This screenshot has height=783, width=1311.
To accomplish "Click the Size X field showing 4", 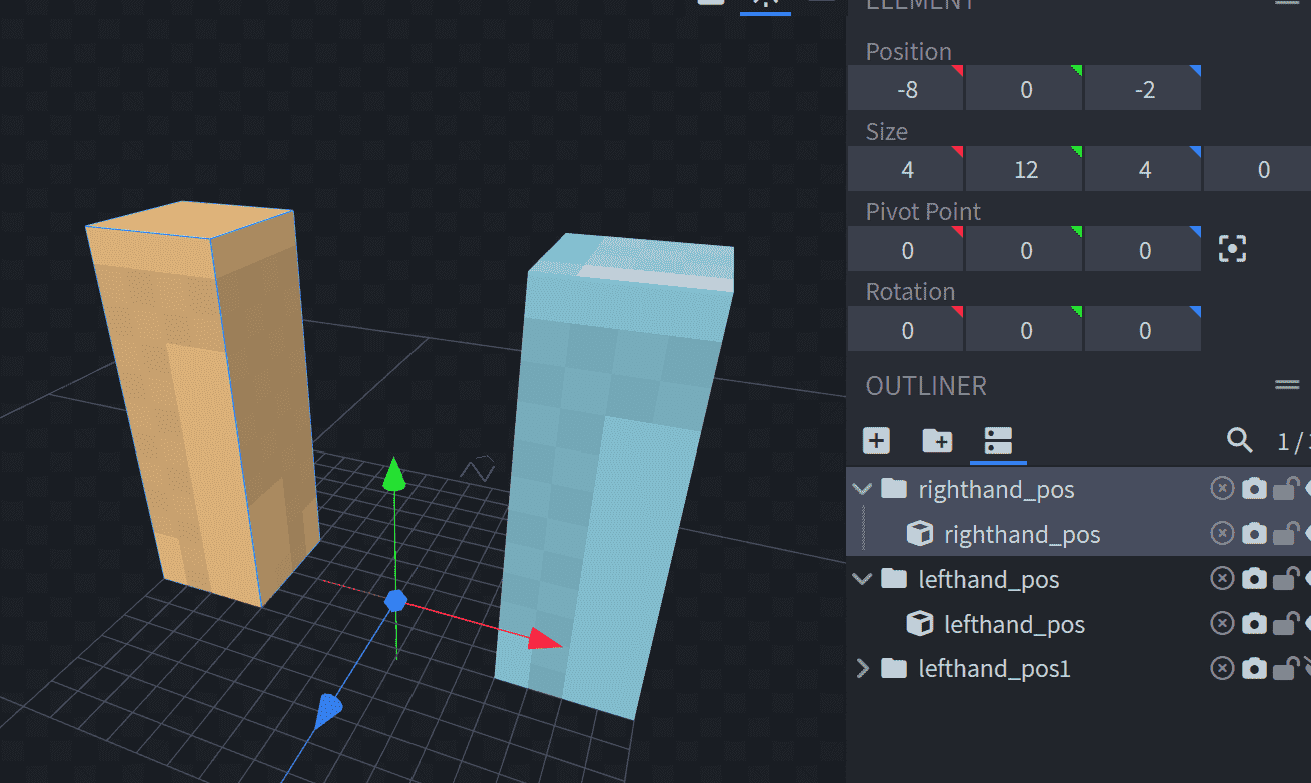I will point(906,169).
